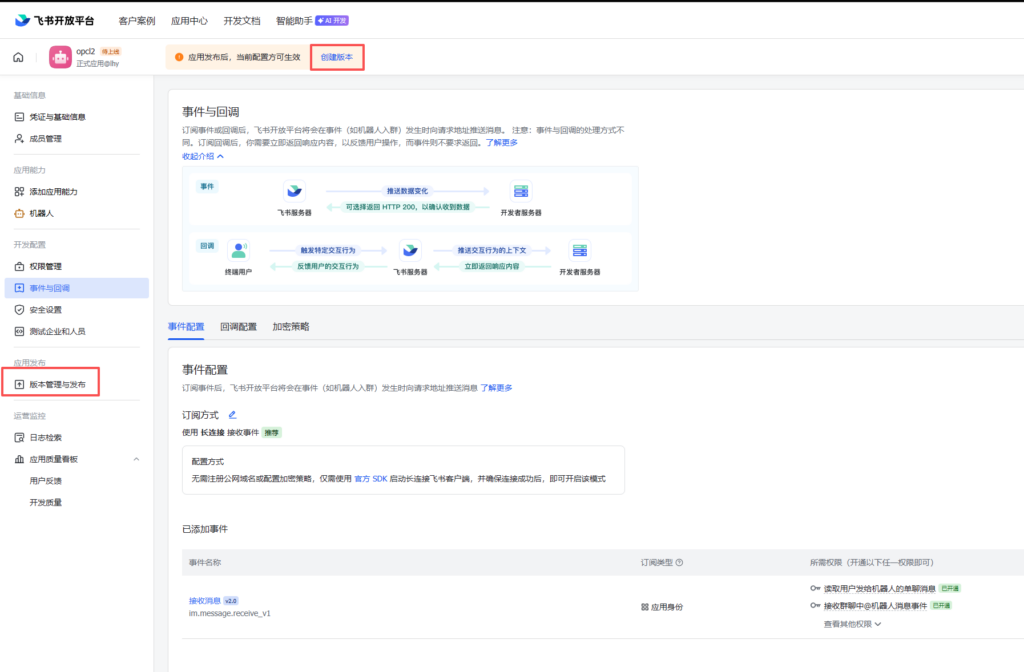Open 智能助手 AI 开发 menu item

click(312, 20)
